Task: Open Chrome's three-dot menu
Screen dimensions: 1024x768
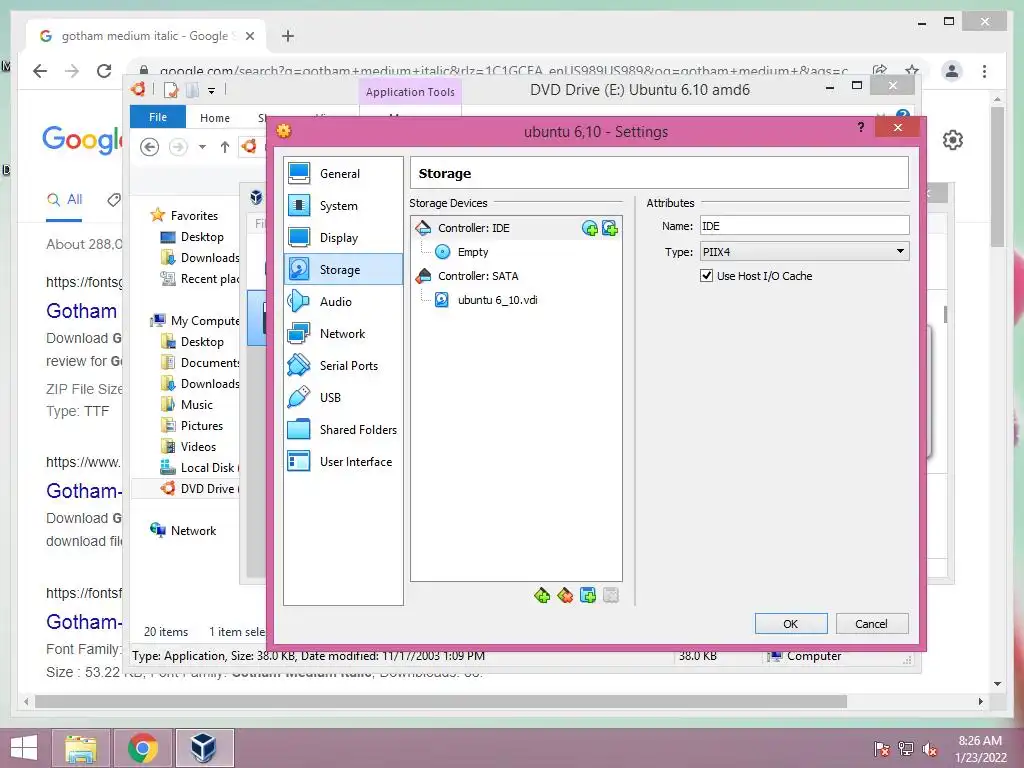Action: click(x=985, y=71)
